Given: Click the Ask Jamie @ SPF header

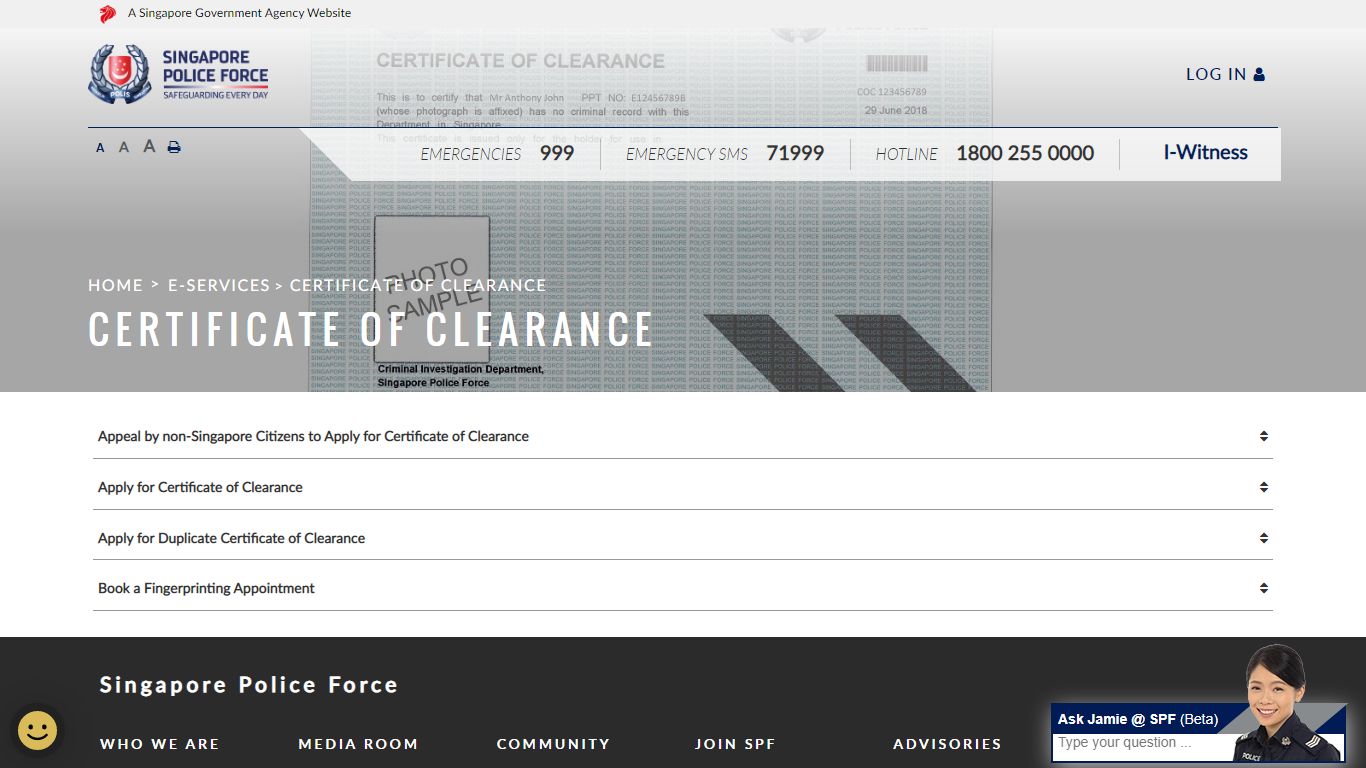Looking at the screenshot, I should (x=1138, y=719).
